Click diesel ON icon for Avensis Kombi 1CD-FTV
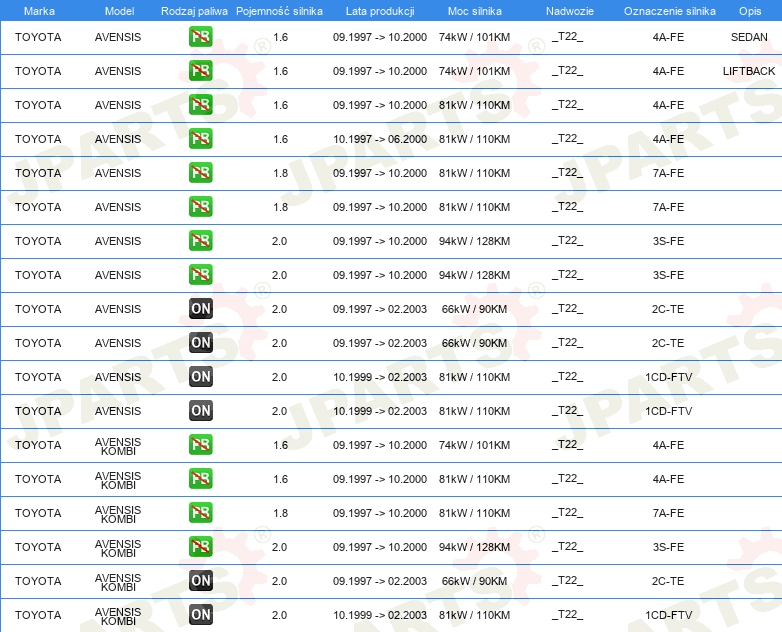The image size is (782, 632). pyautogui.click(x=200, y=614)
